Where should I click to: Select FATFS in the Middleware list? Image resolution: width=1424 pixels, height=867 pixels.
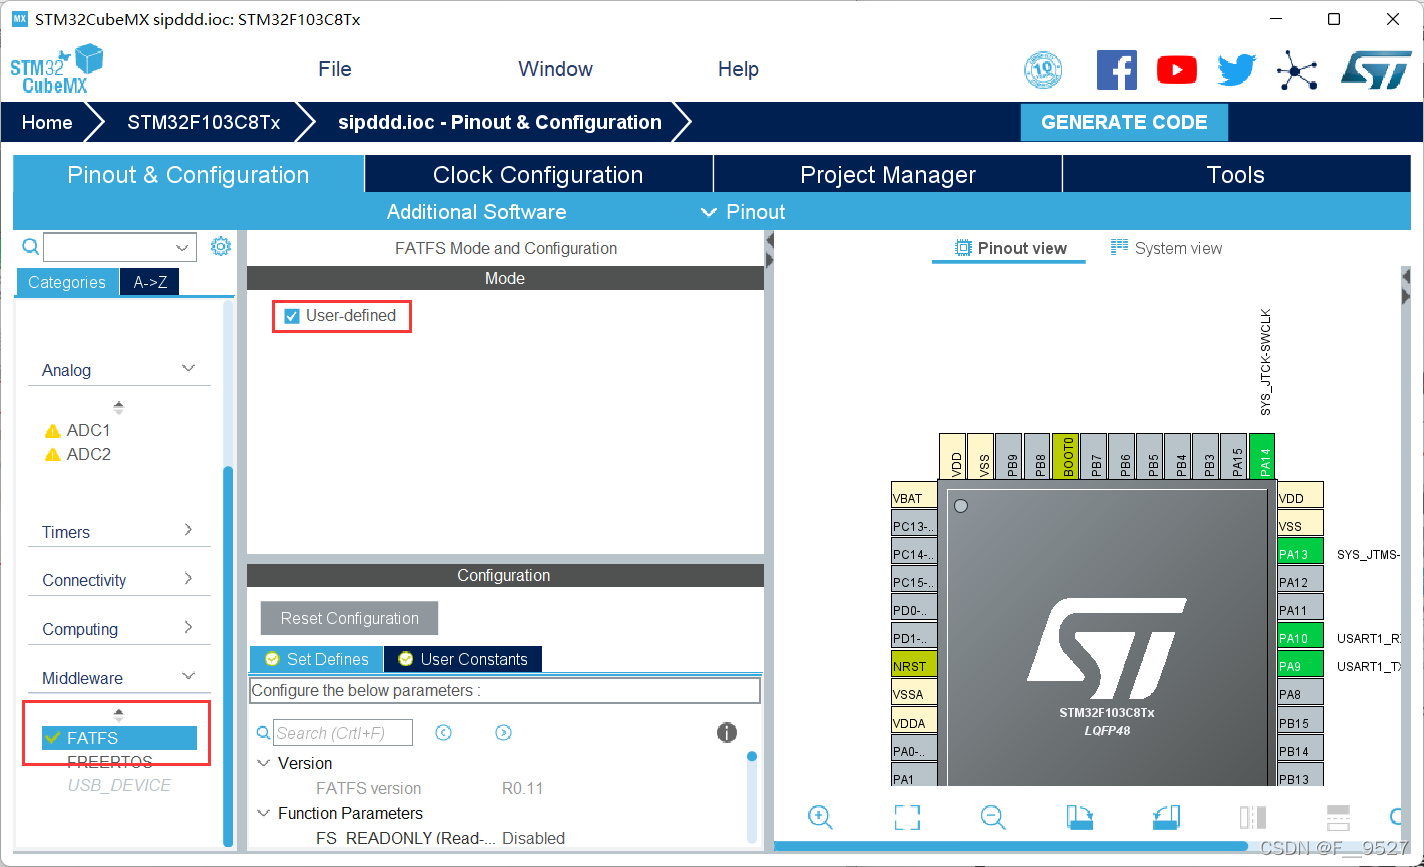119,738
